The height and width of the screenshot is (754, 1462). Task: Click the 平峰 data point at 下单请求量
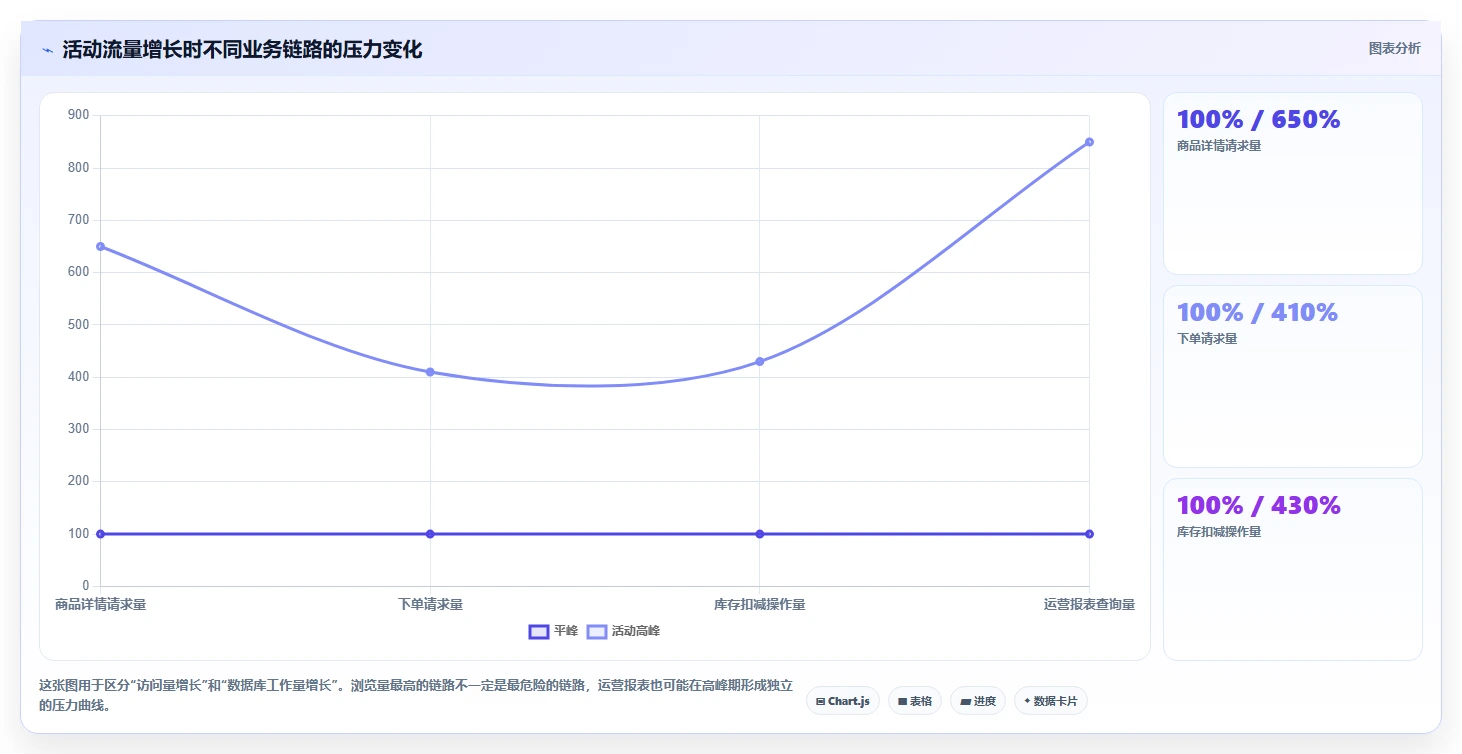coord(430,534)
